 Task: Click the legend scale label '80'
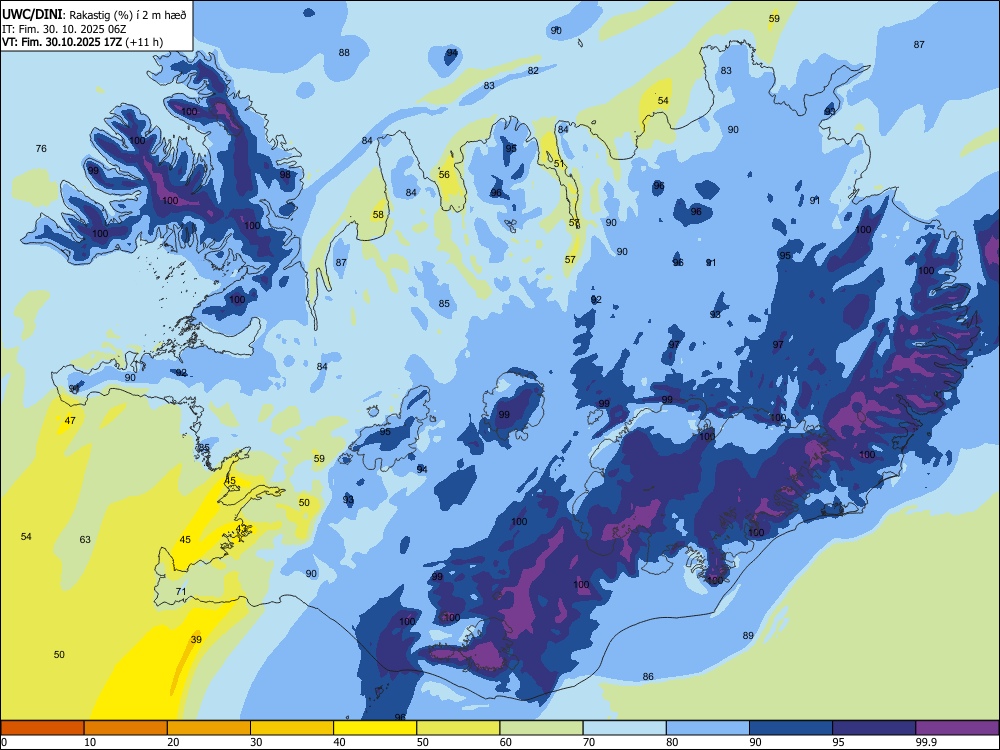click(672, 742)
